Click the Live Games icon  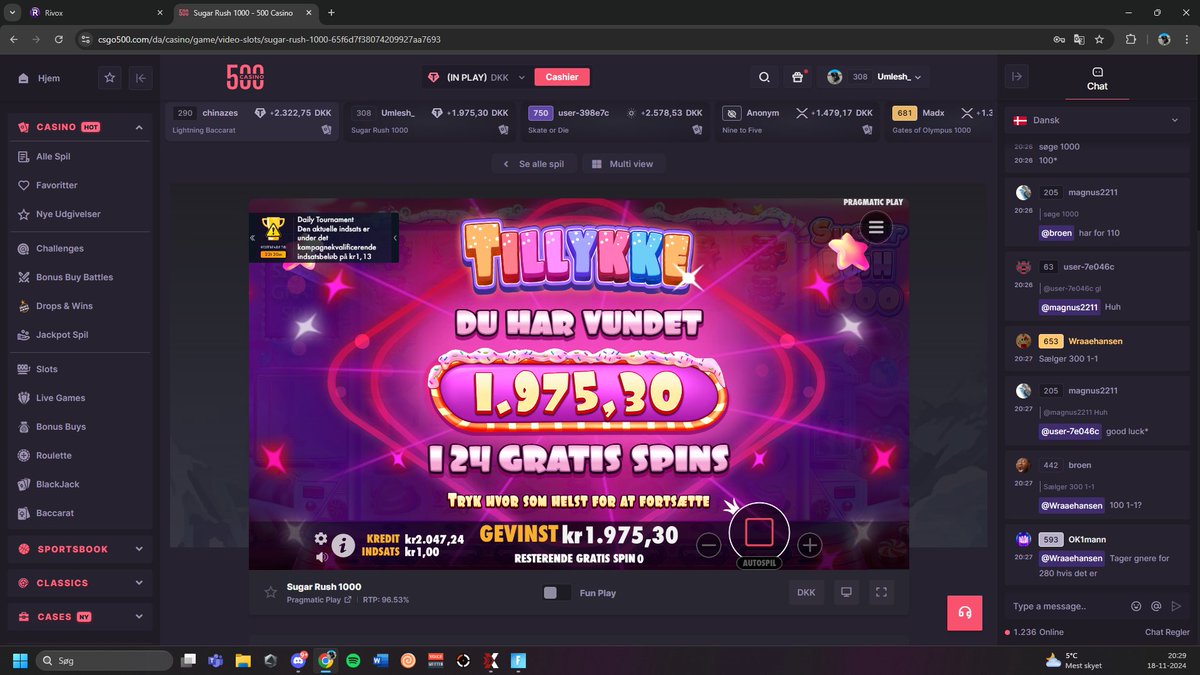pos(25,398)
